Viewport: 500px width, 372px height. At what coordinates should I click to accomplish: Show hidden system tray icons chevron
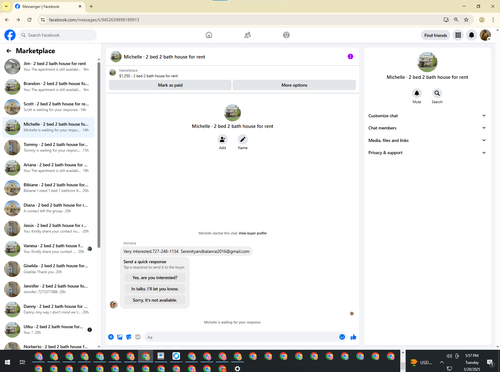pyautogui.click(x=442, y=362)
